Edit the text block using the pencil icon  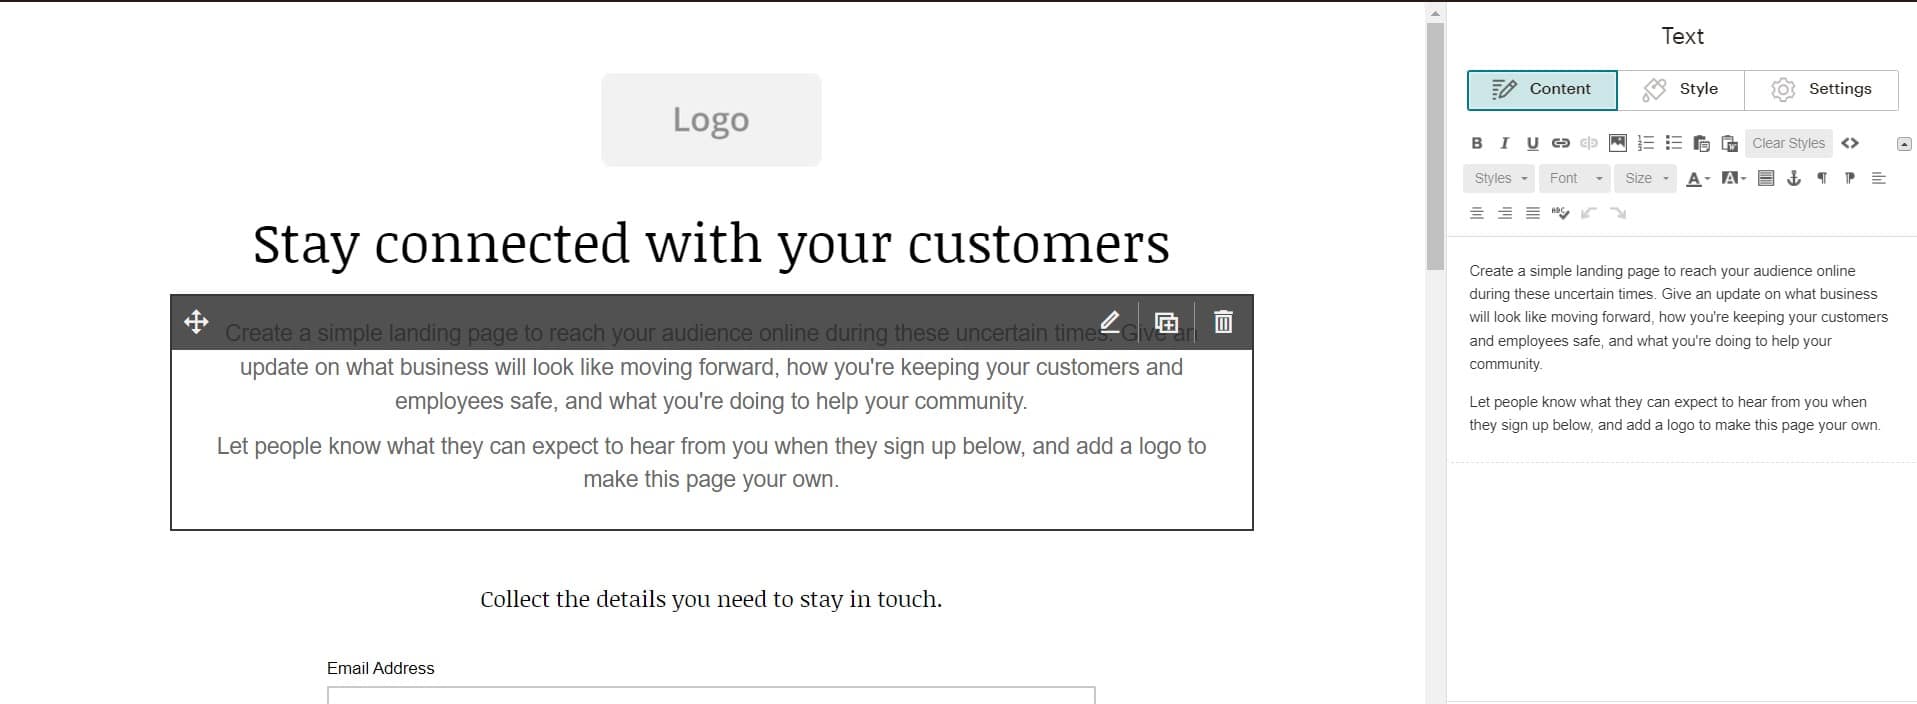coord(1110,321)
